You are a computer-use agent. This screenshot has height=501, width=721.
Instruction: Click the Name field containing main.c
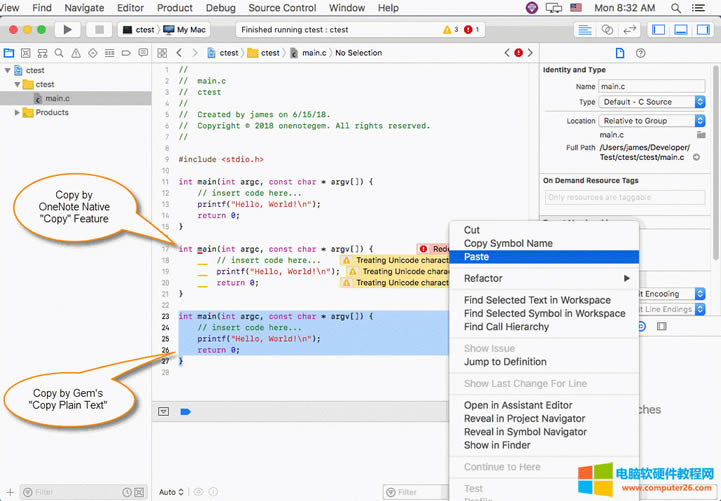coord(652,87)
